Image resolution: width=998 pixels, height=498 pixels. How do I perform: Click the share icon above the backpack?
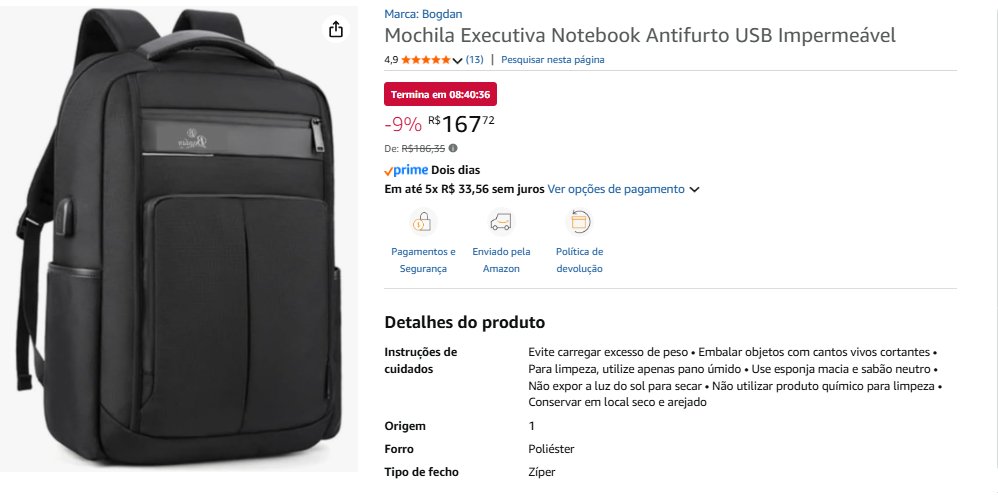336,29
